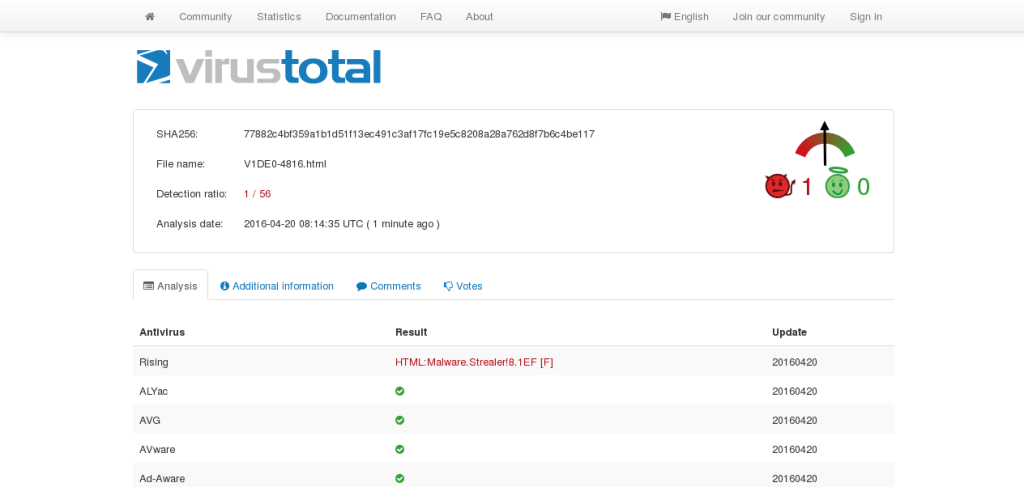Click the harmless vote count 0
Image resolution: width=1024 pixels, height=487 pixels.
[x=863, y=187]
